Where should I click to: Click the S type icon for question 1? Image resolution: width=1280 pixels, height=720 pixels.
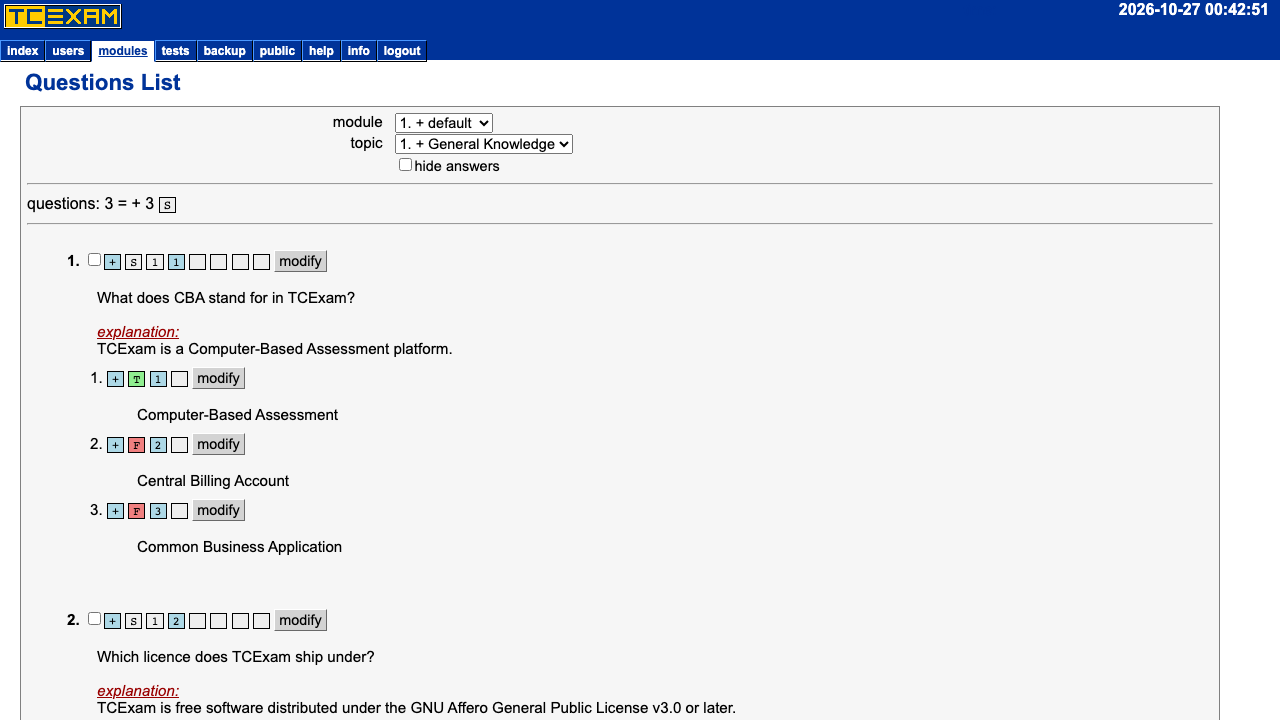pyautogui.click(x=133, y=262)
